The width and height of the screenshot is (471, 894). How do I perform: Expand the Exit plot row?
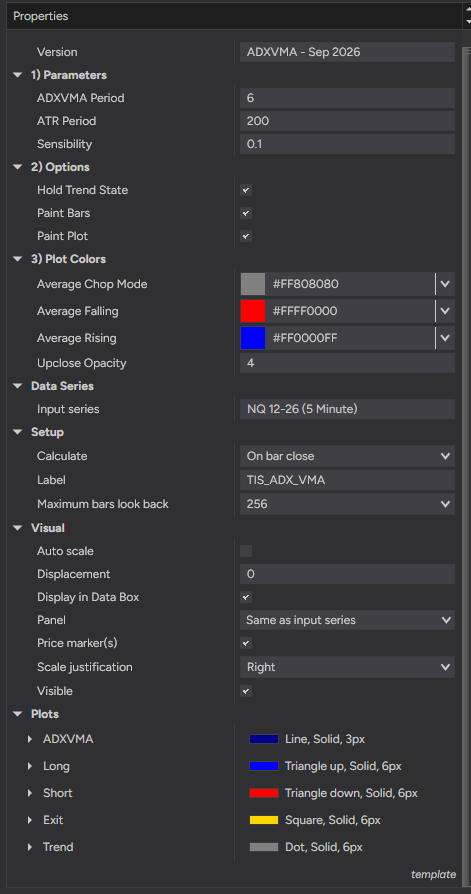click(x=30, y=820)
